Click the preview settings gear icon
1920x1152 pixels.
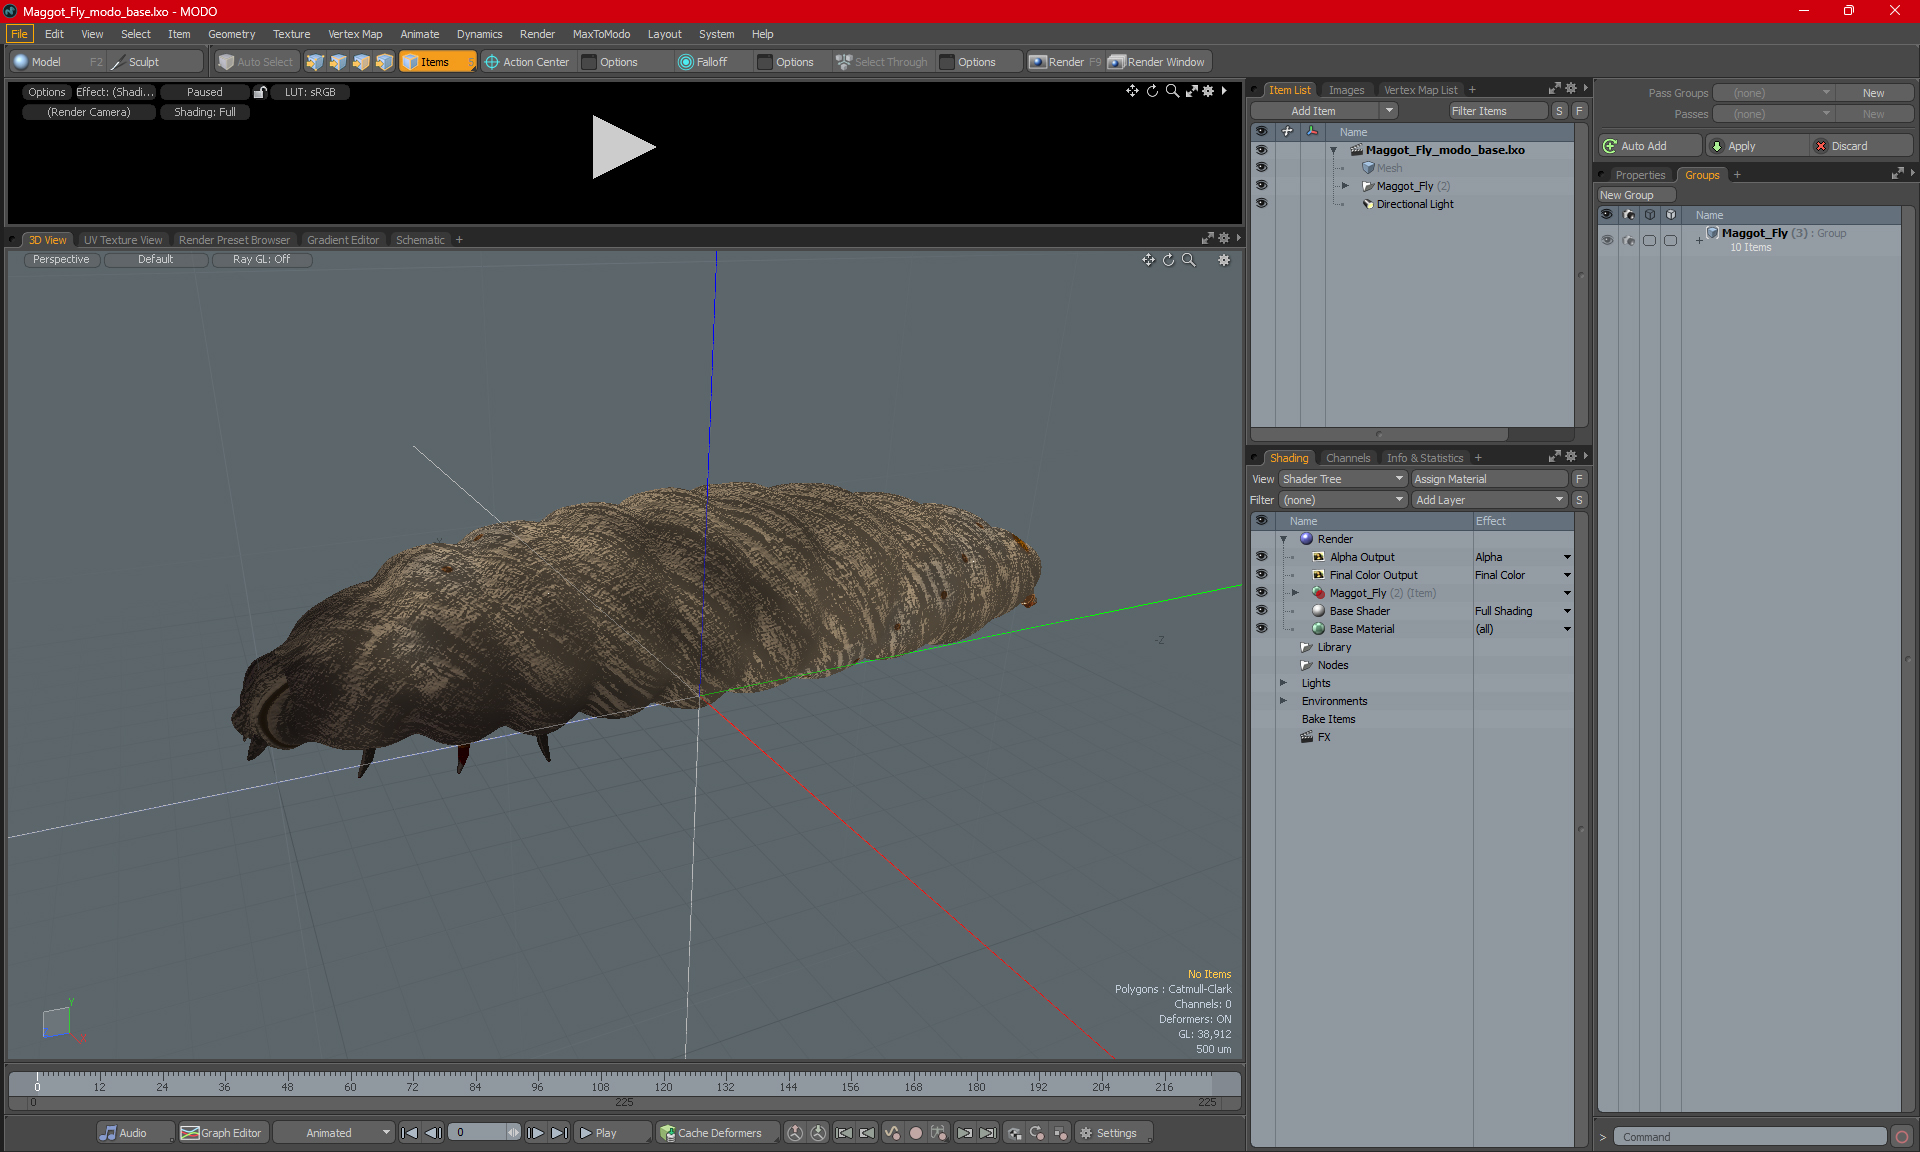[x=1208, y=91]
